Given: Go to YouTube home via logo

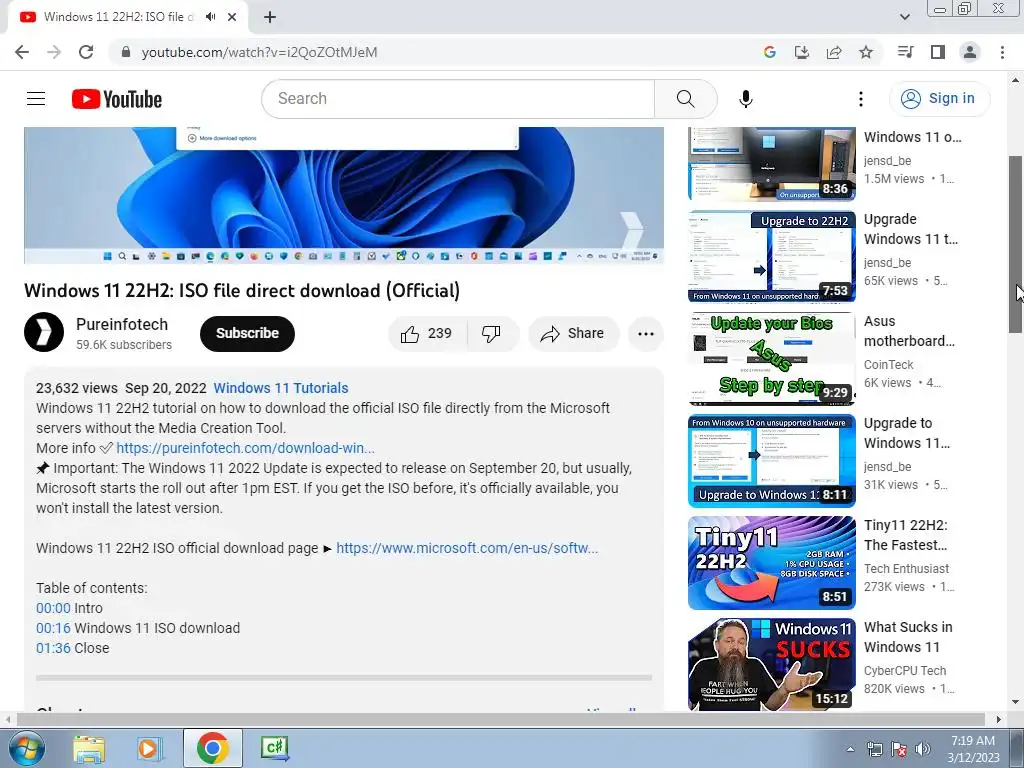Looking at the screenshot, I should coord(117,99).
